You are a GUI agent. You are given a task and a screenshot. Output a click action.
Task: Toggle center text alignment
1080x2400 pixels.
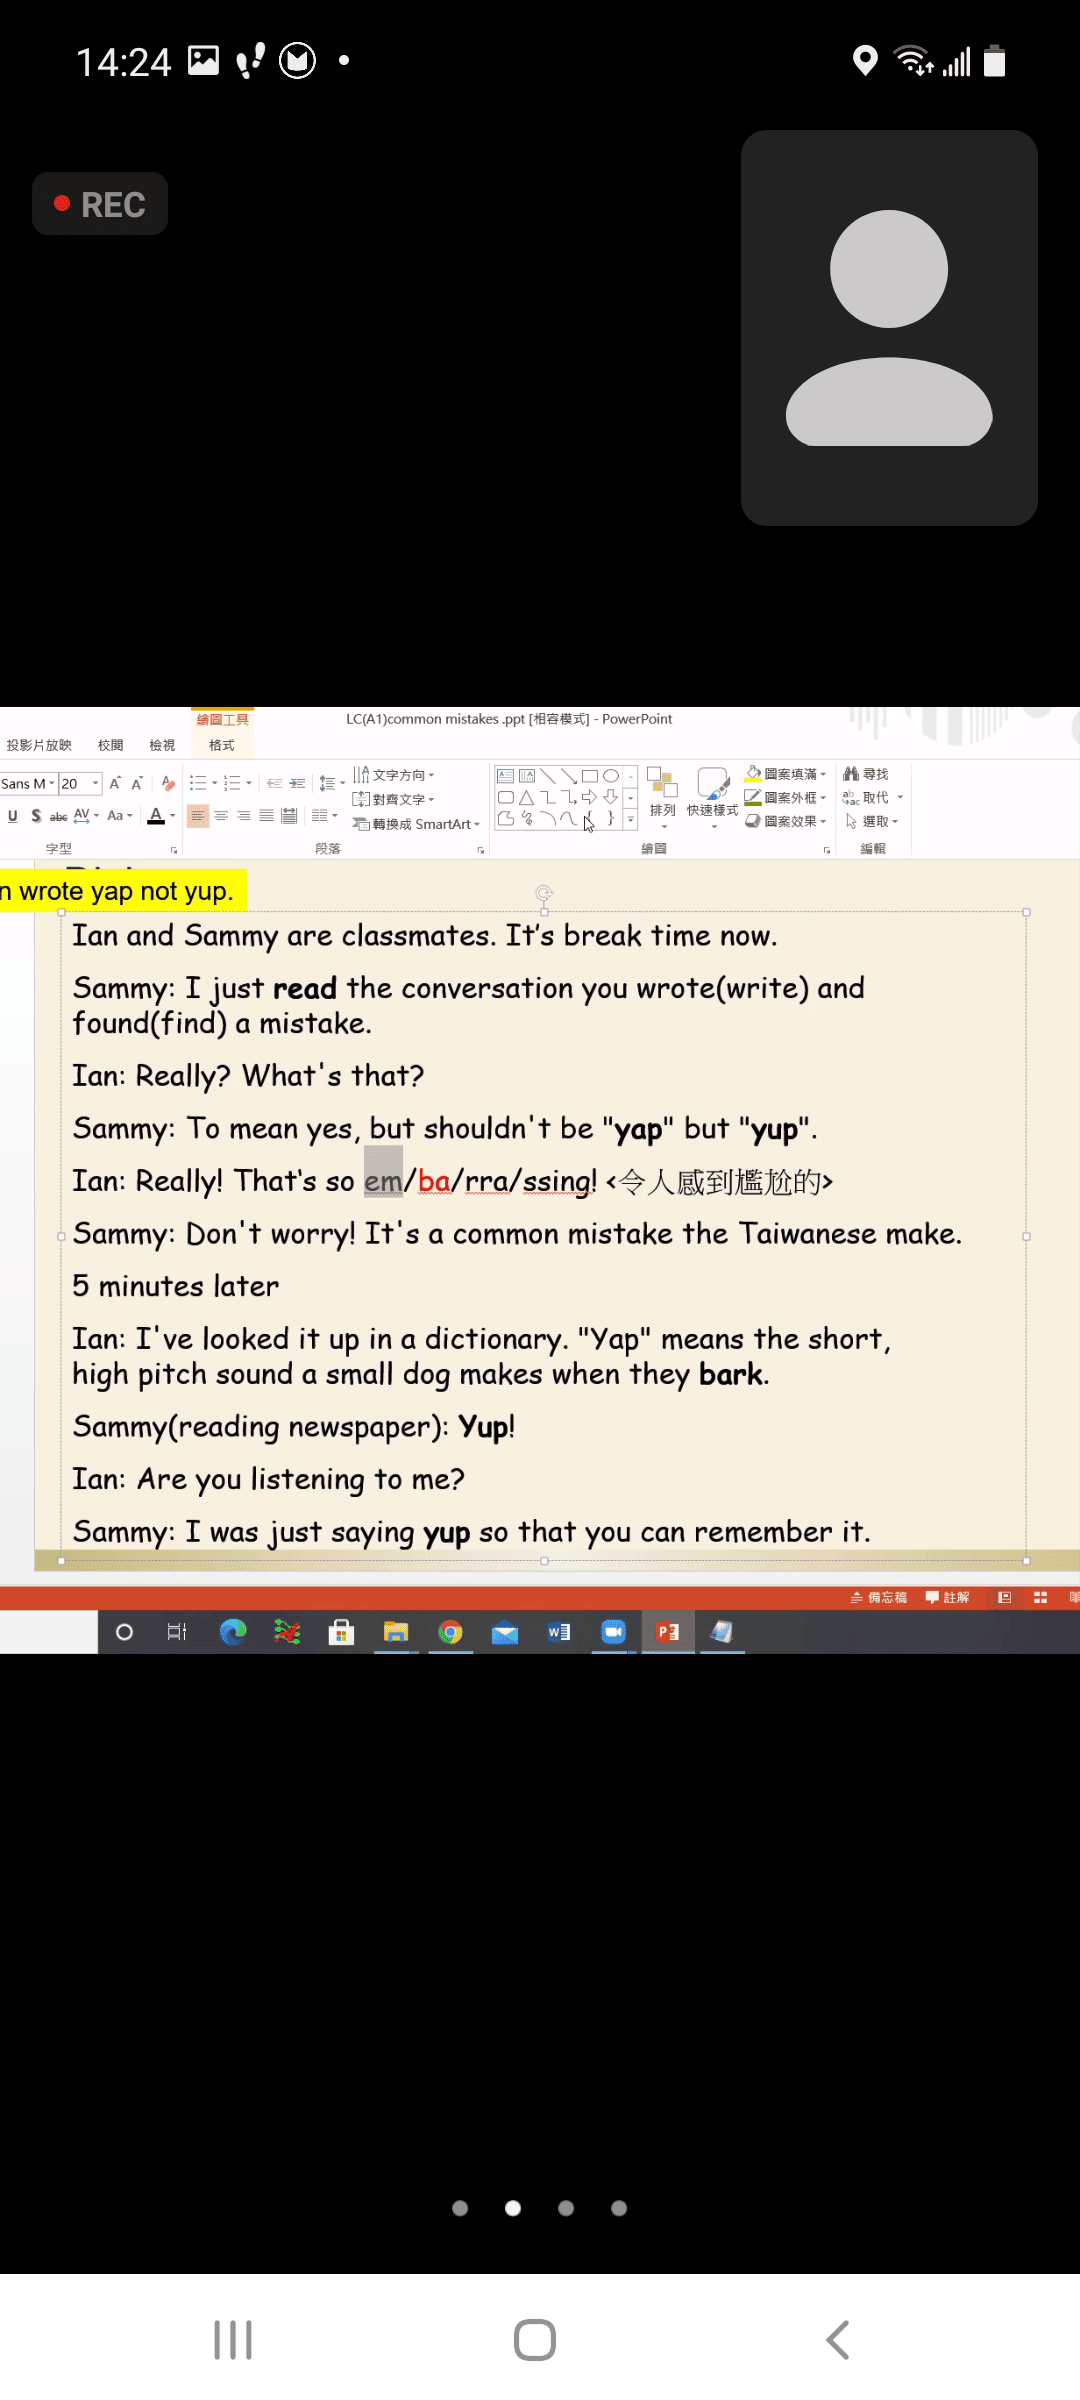[221, 816]
